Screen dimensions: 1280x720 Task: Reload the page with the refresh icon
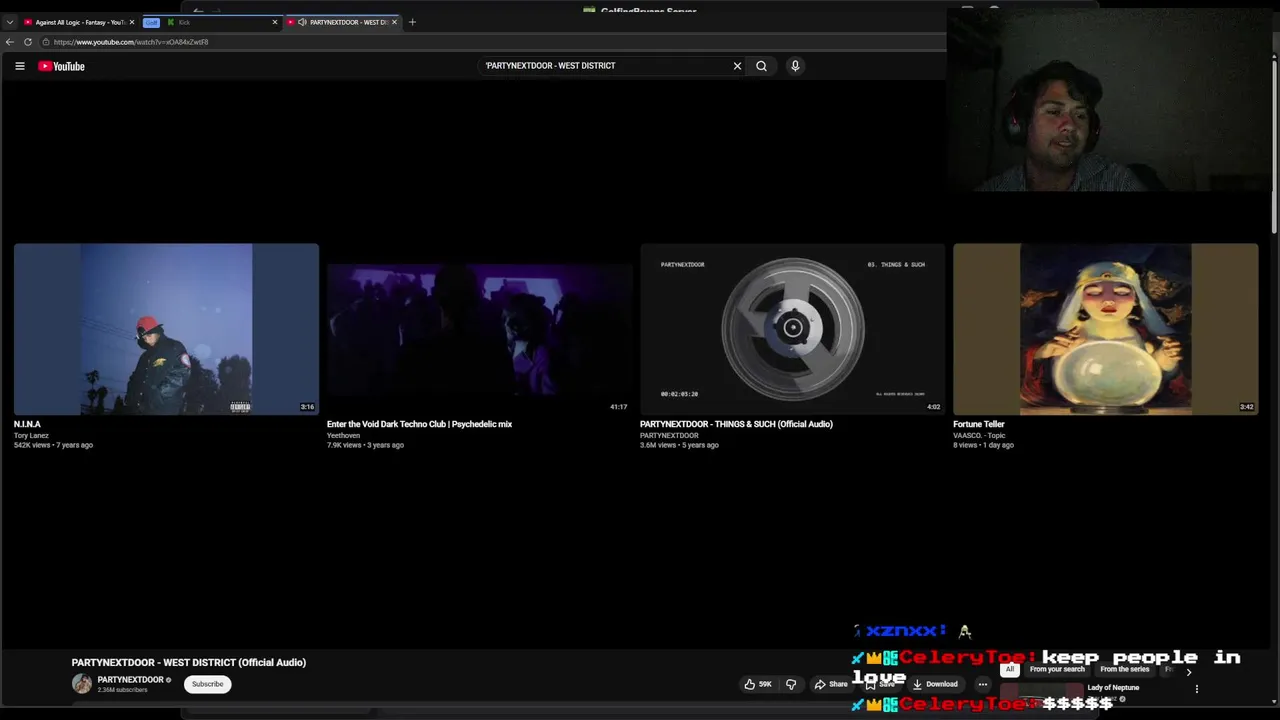[x=28, y=42]
